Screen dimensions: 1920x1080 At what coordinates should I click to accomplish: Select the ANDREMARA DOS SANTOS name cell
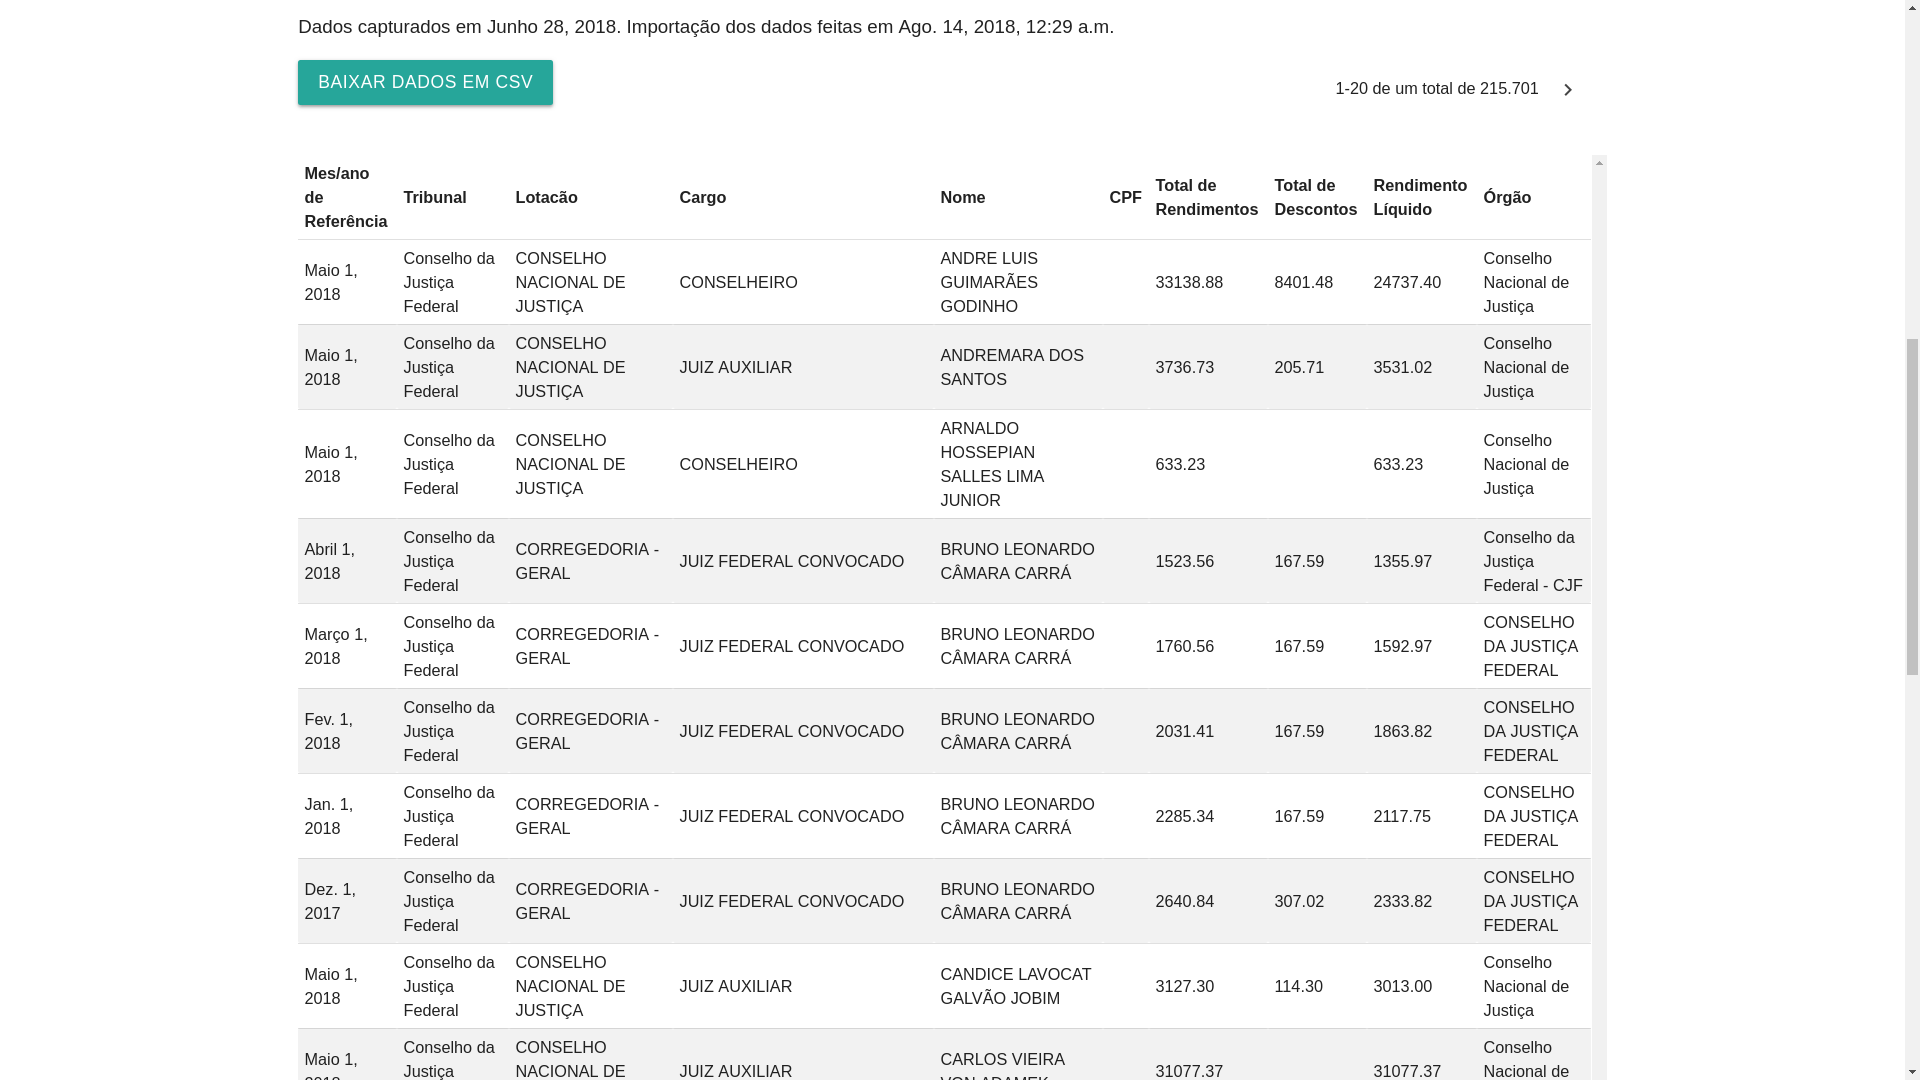pos(1011,367)
